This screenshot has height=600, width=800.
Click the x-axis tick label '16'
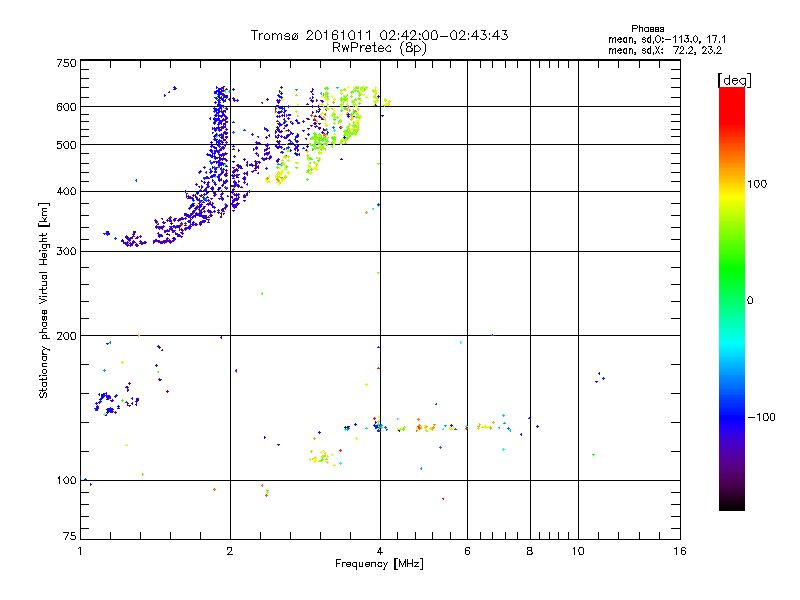680,551
